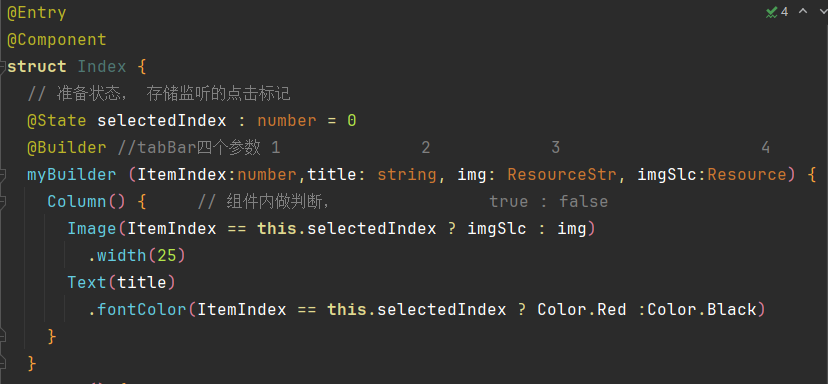Collapse the struct Index code block
This screenshot has width=828, height=384.
(x=3, y=67)
